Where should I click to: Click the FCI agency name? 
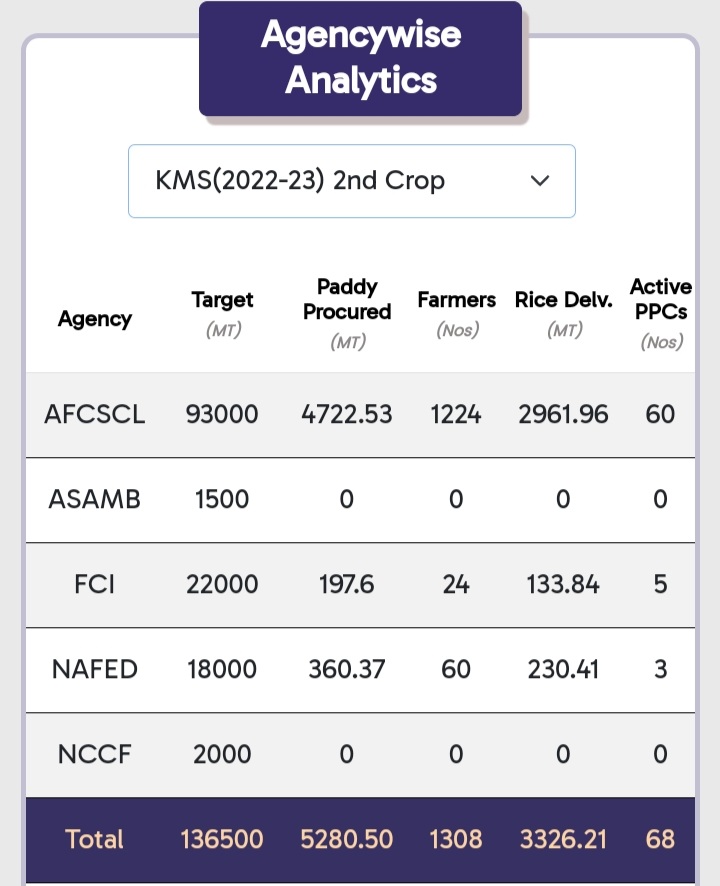click(x=95, y=584)
